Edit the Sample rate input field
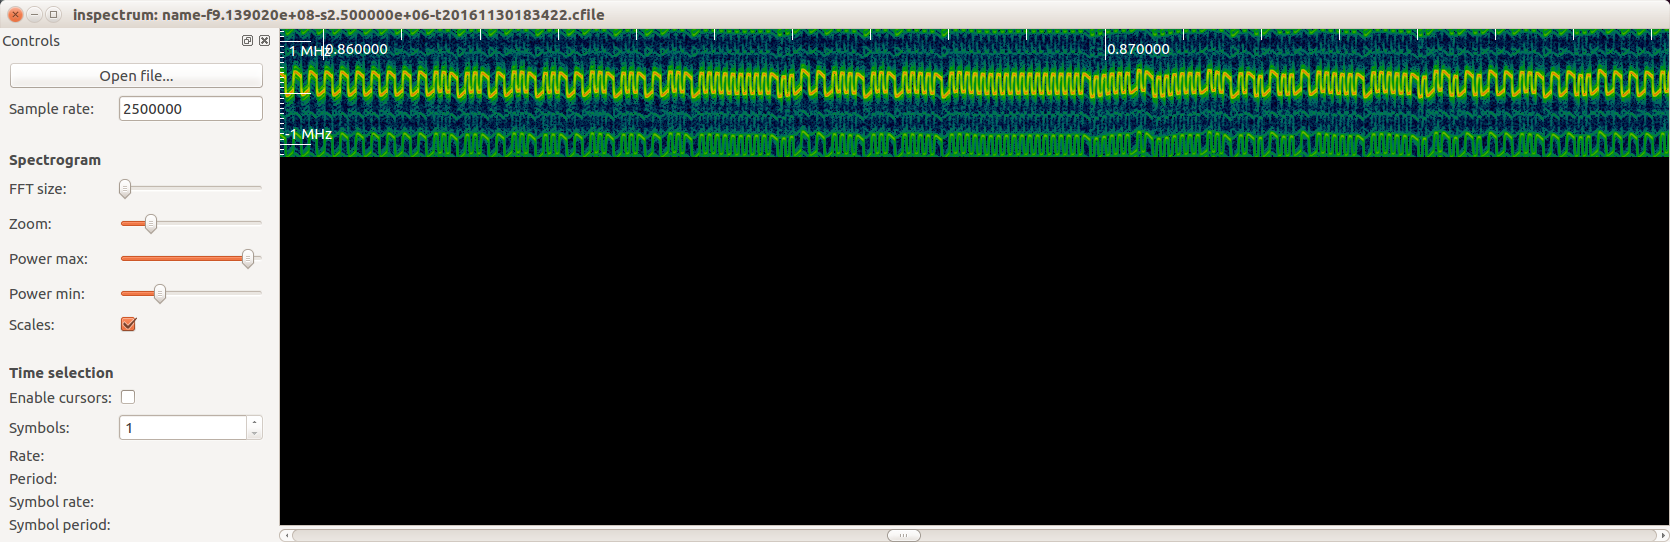This screenshot has height=542, width=1670. (191, 109)
